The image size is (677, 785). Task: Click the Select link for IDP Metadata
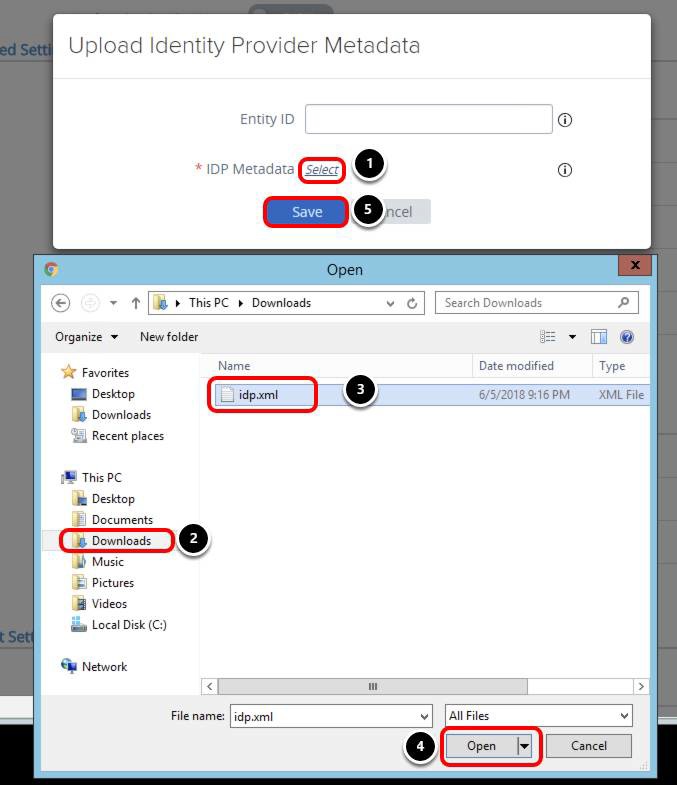pos(322,170)
